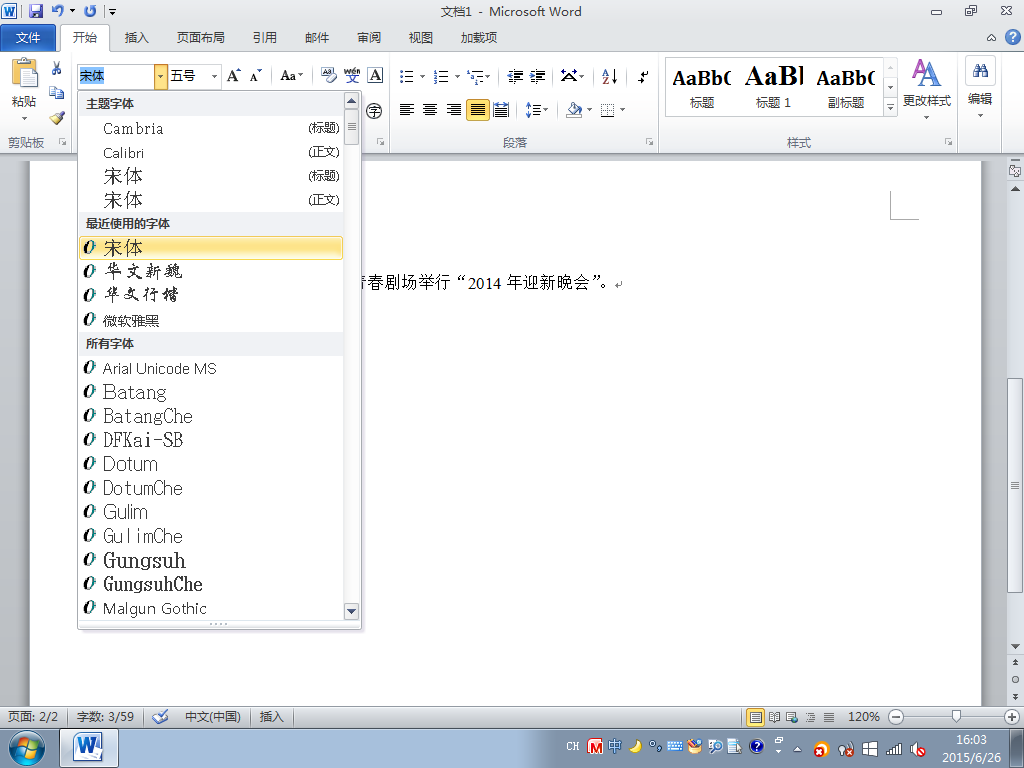
Task: Select the Format Painter brush icon
Action: point(56,118)
